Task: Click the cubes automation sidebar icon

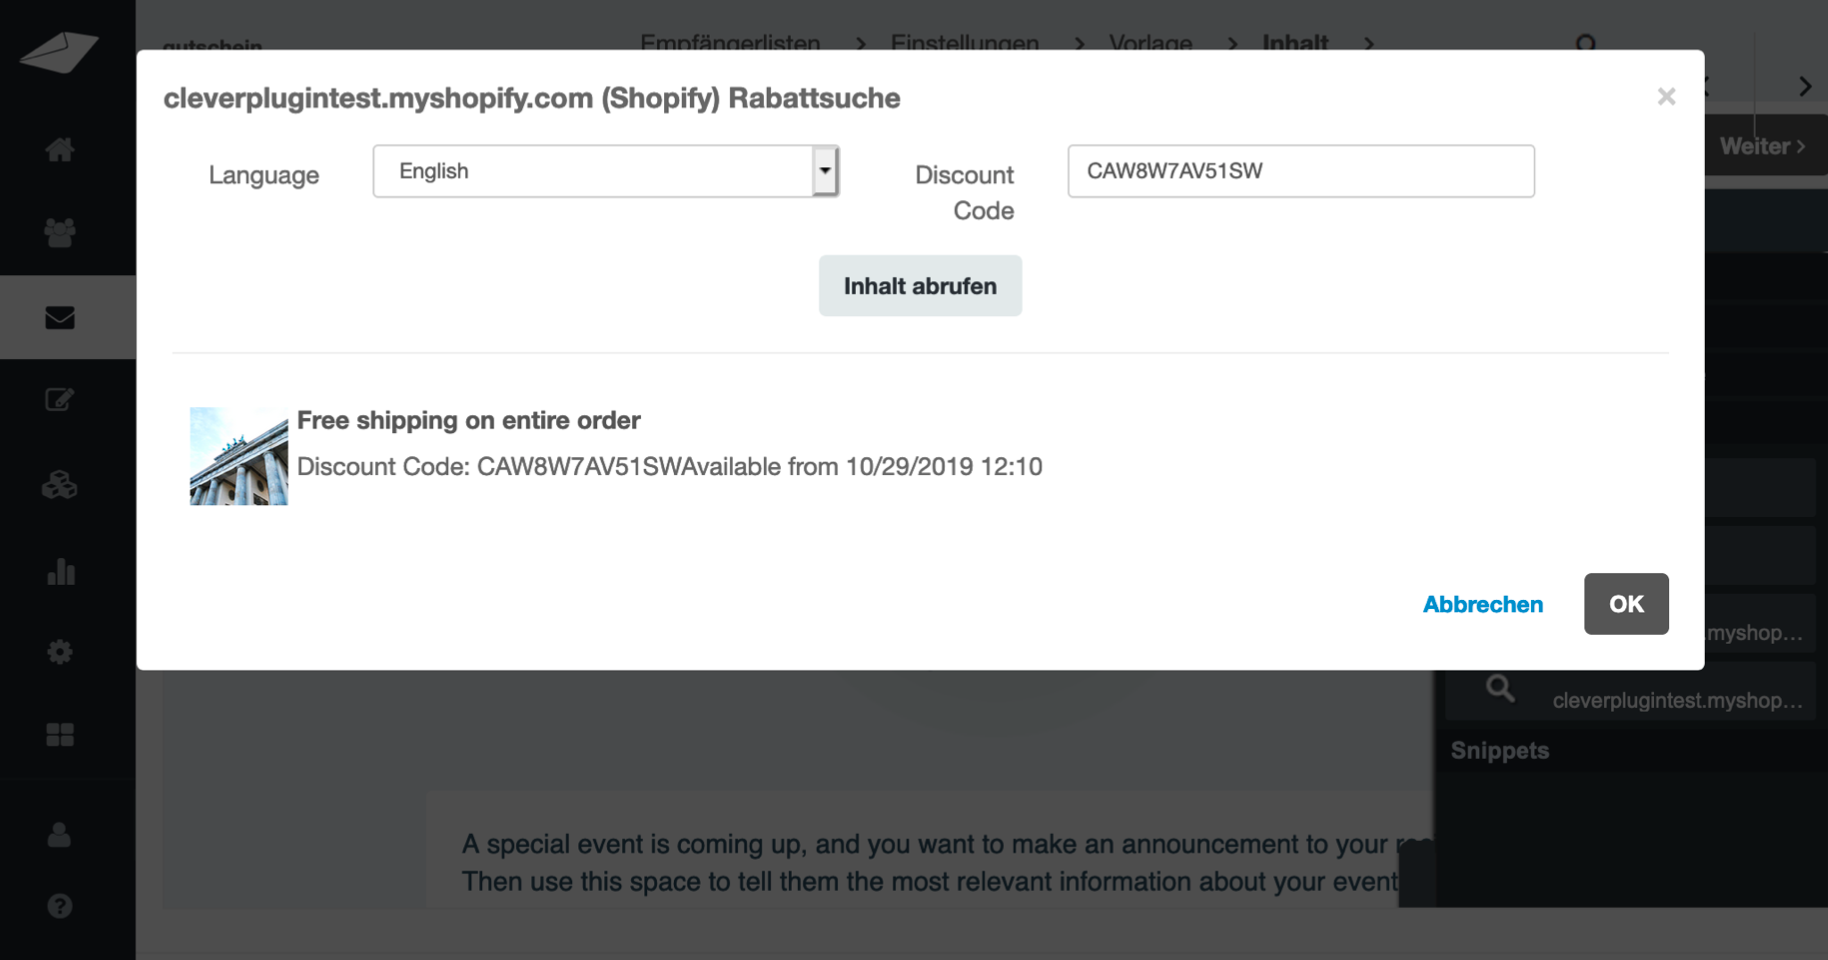Action: click(60, 486)
